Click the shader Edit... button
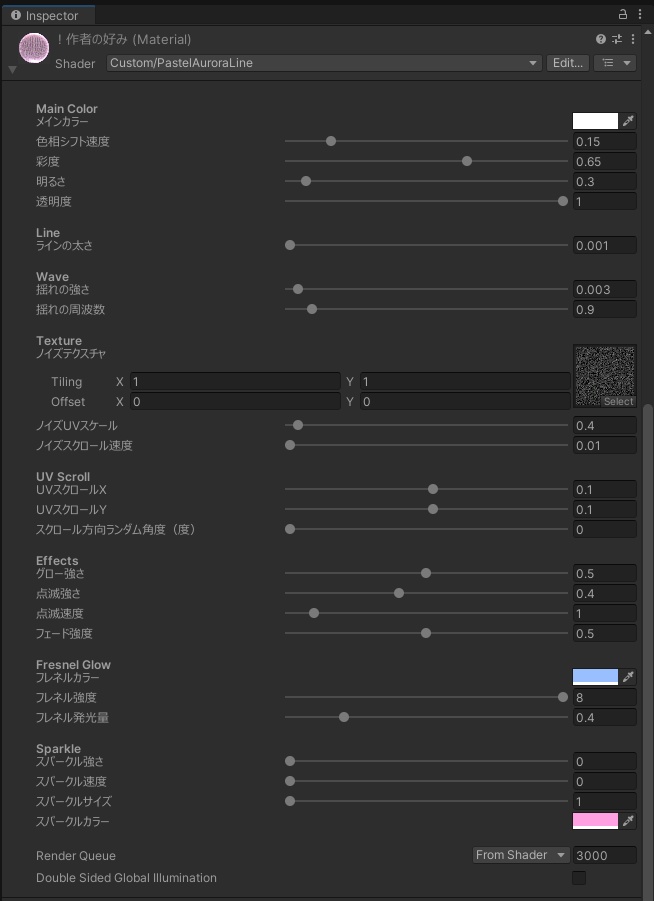 pyautogui.click(x=568, y=63)
